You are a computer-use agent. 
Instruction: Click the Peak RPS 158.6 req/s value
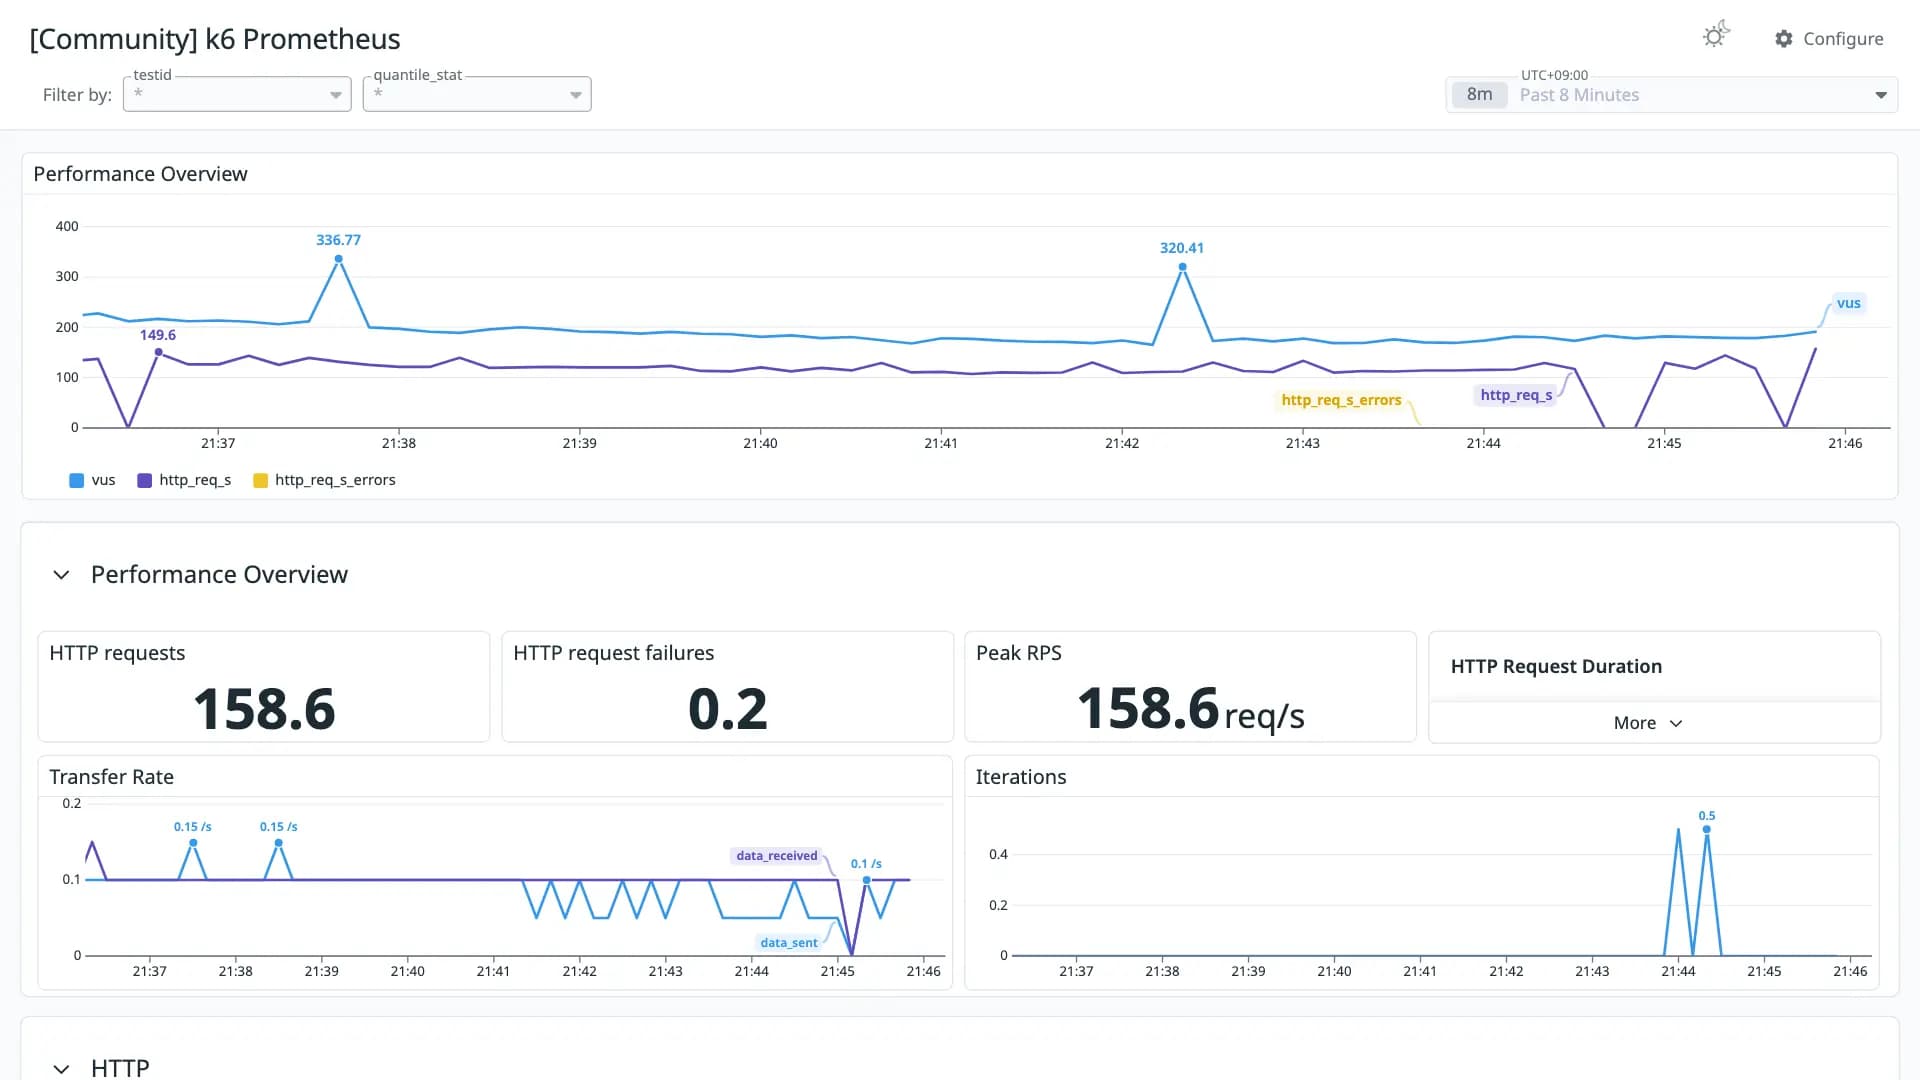pyautogui.click(x=1190, y=709)
